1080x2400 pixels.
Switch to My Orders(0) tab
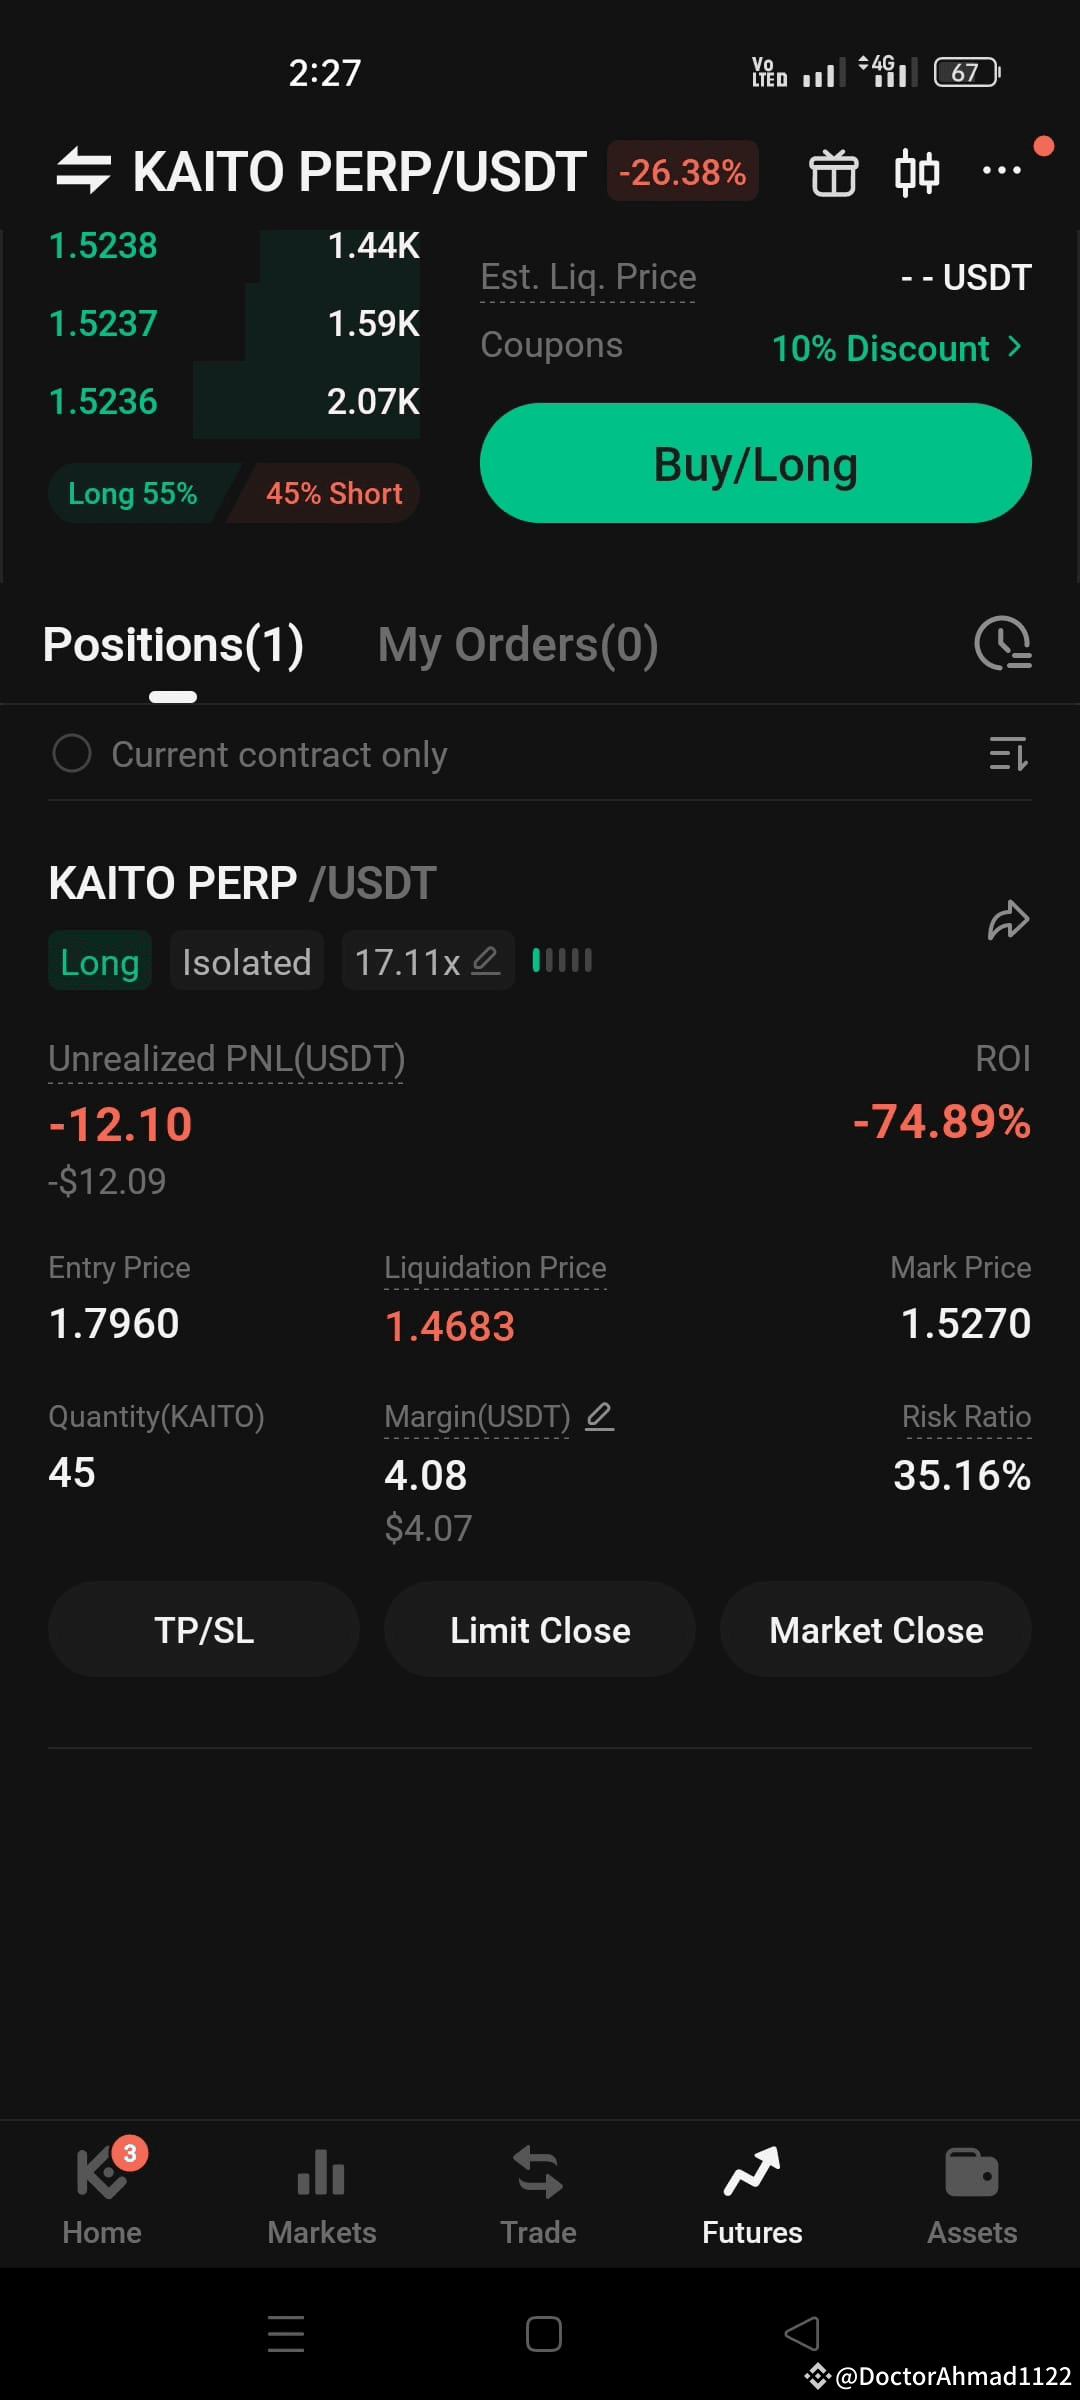click(518, 645)
